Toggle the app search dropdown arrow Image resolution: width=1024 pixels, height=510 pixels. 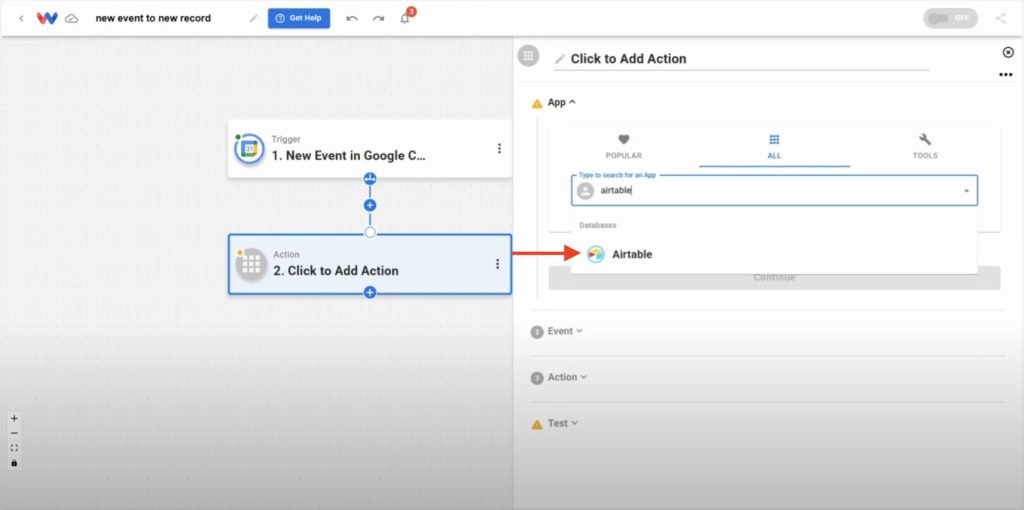point(966,191)
